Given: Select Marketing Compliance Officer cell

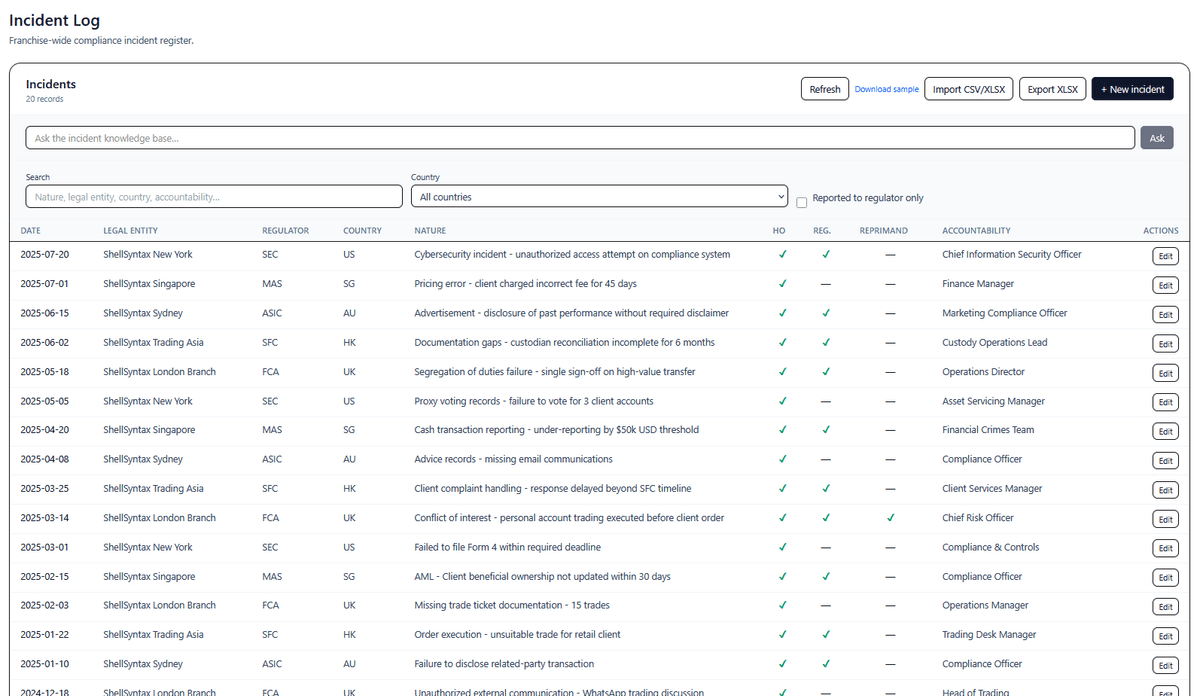Looking at the screenshot, I should (1004, 313).
